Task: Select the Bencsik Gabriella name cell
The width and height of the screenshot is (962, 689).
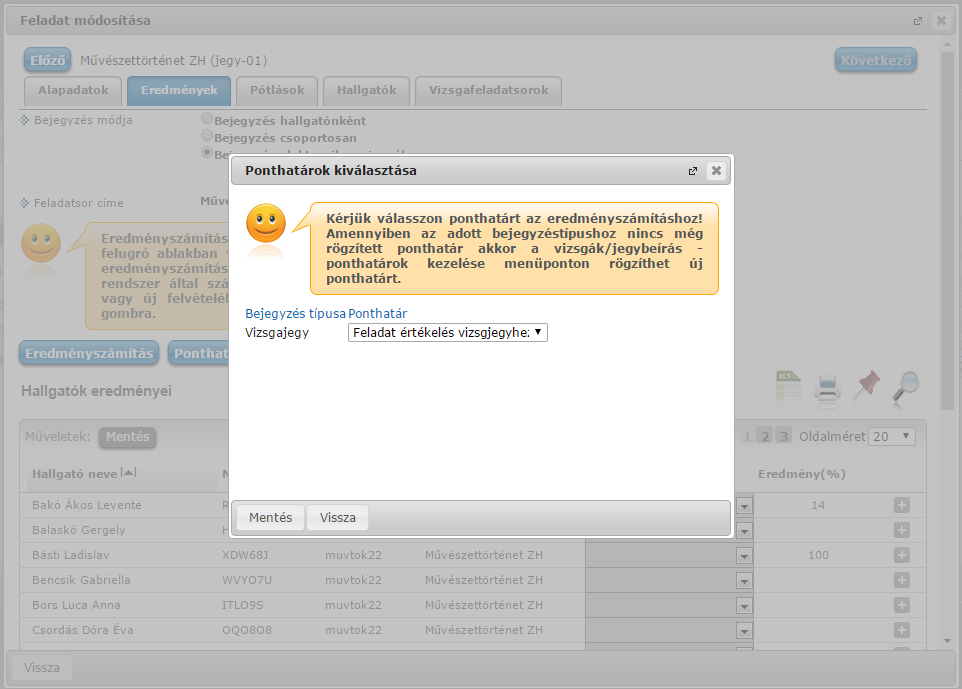Action: pos(81,580)
